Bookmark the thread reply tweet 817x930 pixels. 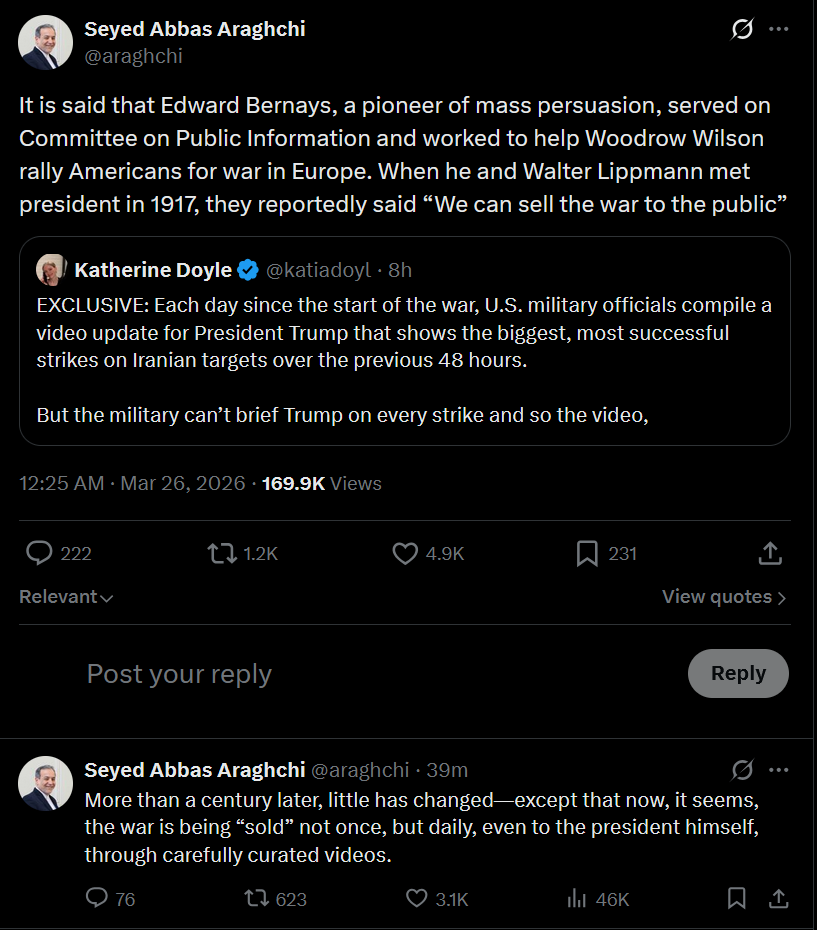[x=737, y=899]
